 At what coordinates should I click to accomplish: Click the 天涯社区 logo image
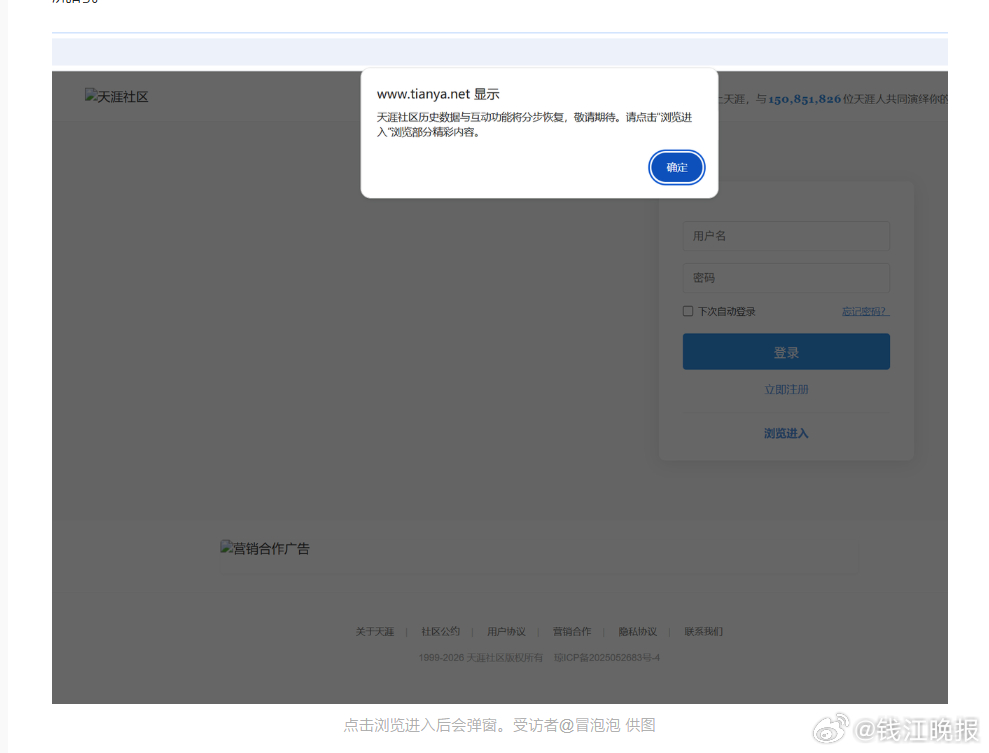pos(117,96)
